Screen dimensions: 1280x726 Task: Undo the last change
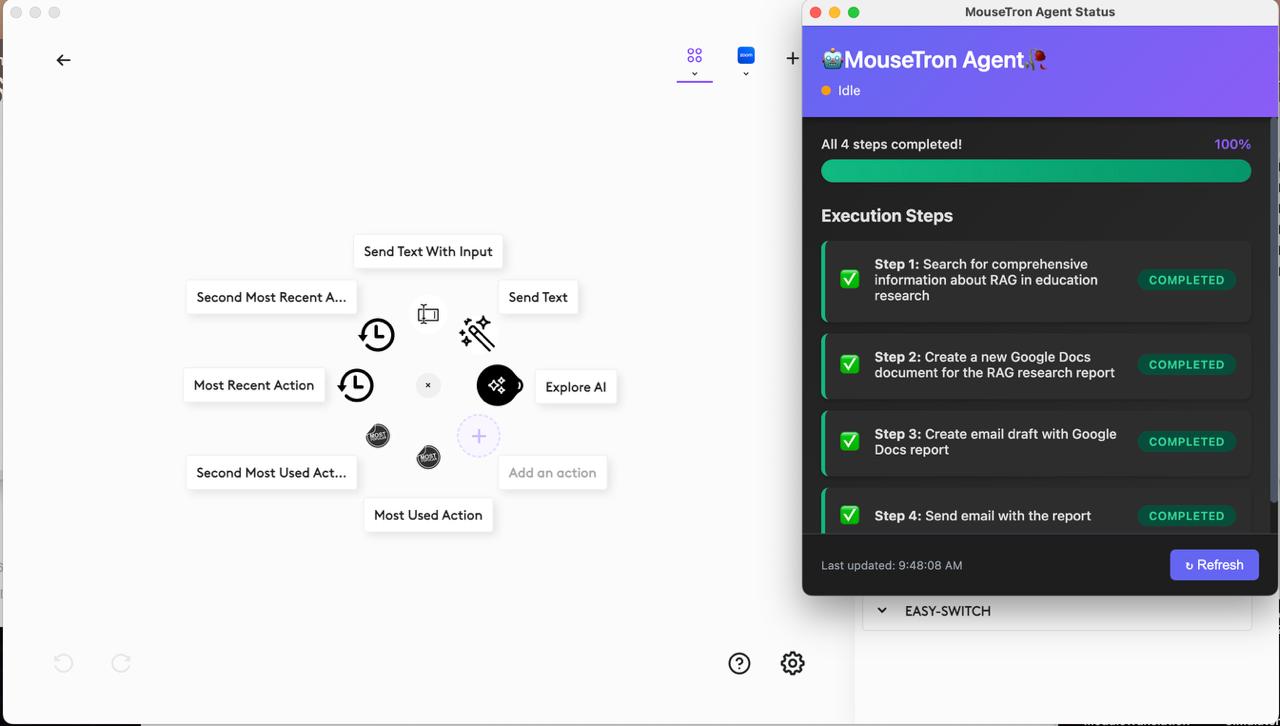(63, 663)
